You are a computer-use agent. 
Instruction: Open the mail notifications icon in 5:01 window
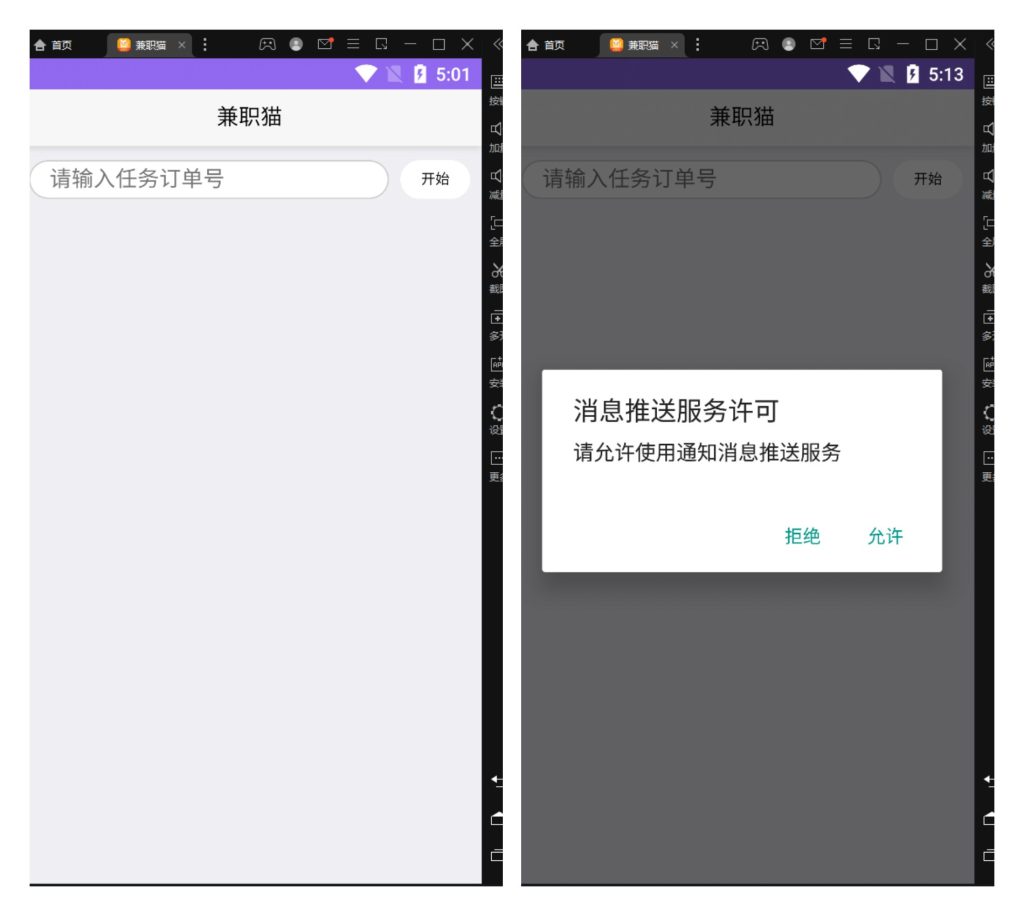click(x=325, y=44)
